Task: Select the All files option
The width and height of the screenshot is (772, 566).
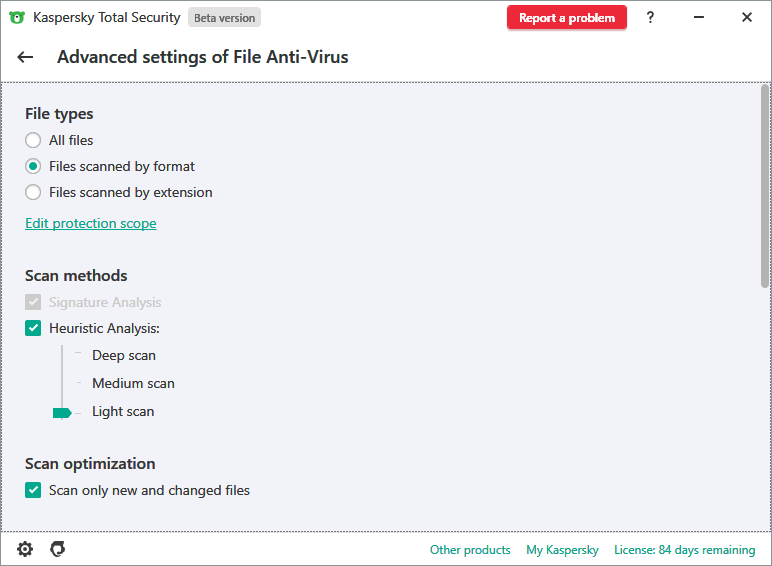Action: (33, 140)
